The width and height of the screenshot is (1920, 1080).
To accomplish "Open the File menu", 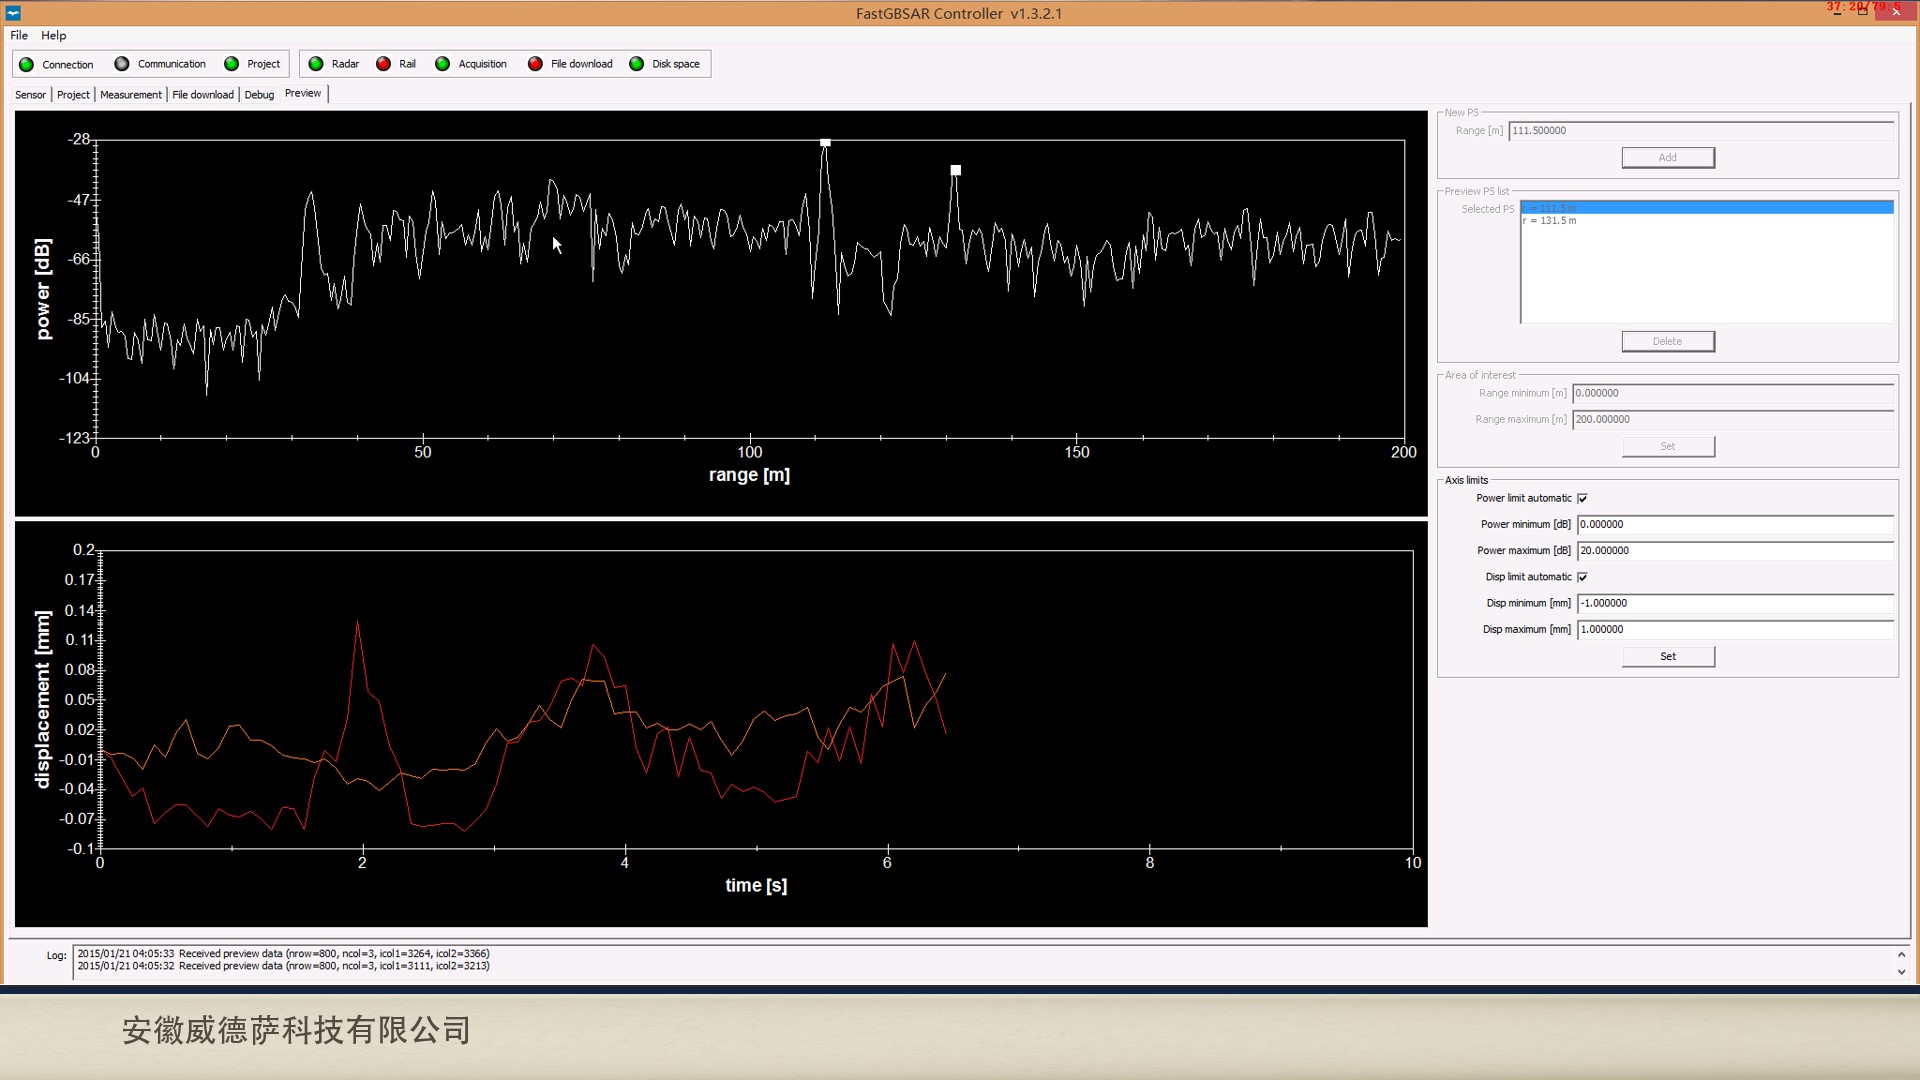I will (x=19, y=35).
